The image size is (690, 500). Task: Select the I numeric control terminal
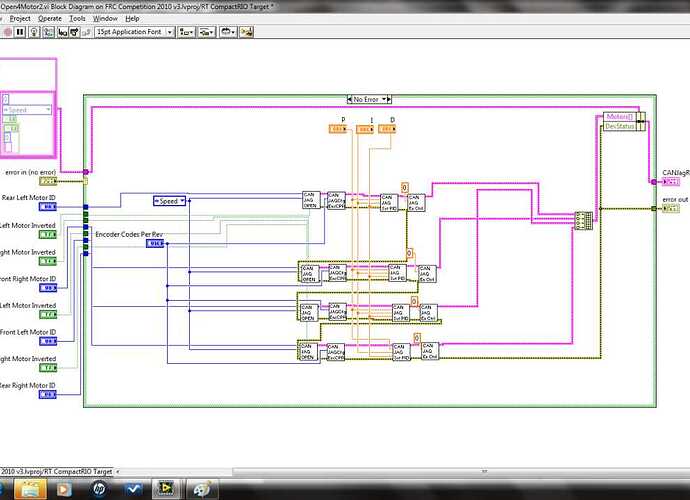(365, 129)
